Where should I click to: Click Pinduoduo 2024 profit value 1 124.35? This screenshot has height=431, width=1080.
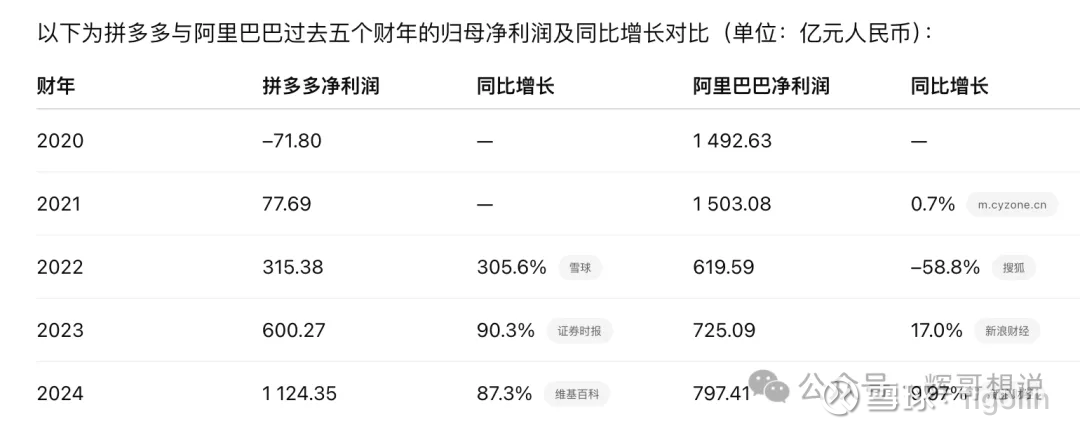click(x=300, y=395)
